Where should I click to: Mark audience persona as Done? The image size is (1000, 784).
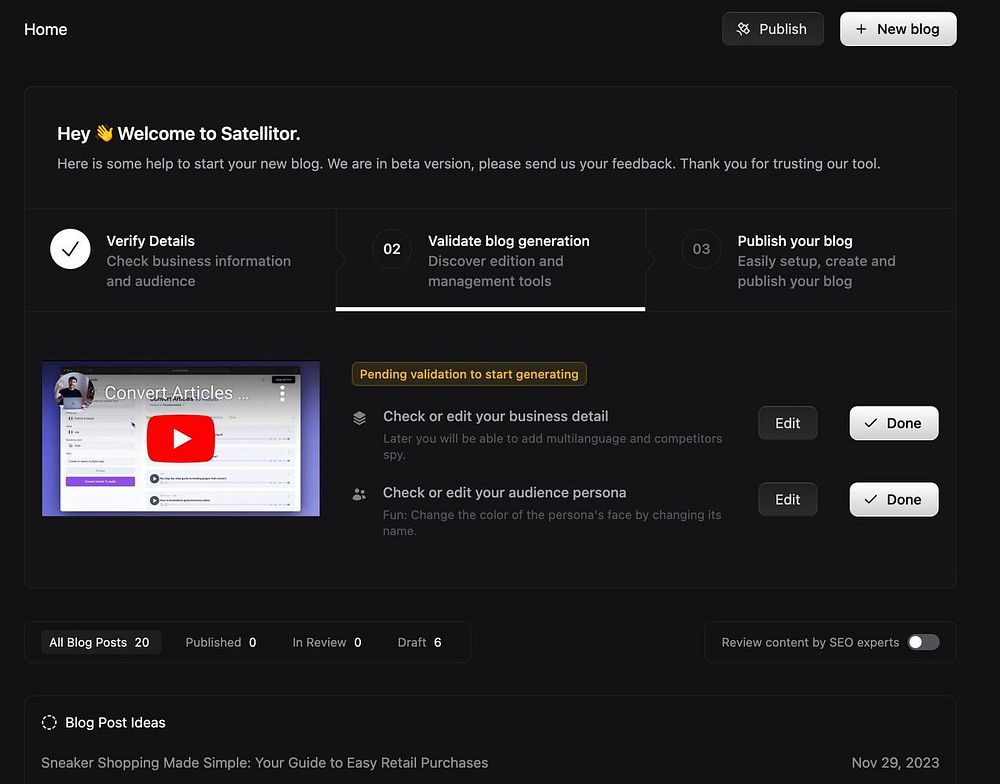click(x=893, y=499)
